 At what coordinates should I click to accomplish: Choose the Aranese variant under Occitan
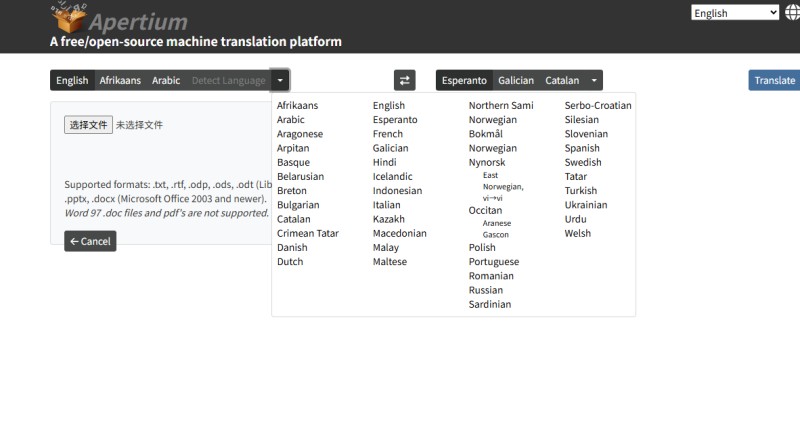pos(496,223)
